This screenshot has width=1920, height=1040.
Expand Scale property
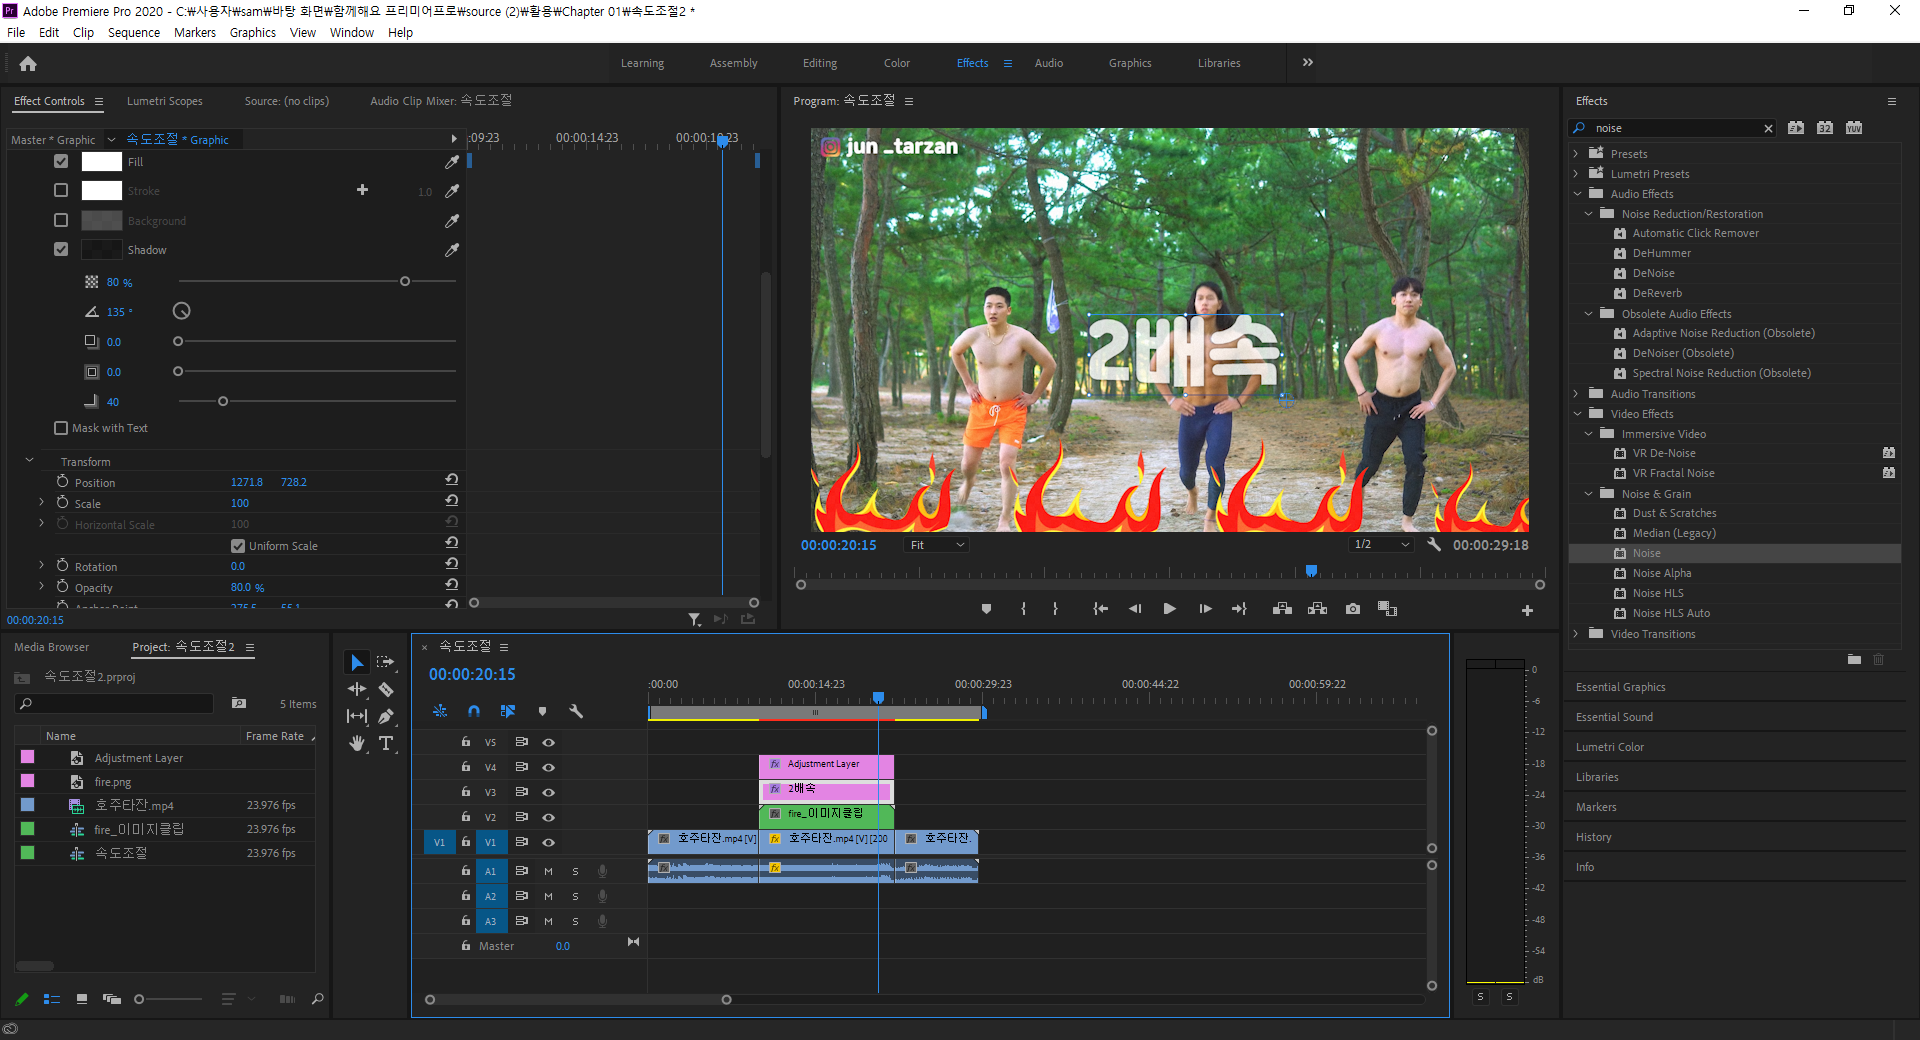pyautogui.click(x=41, y=502)
